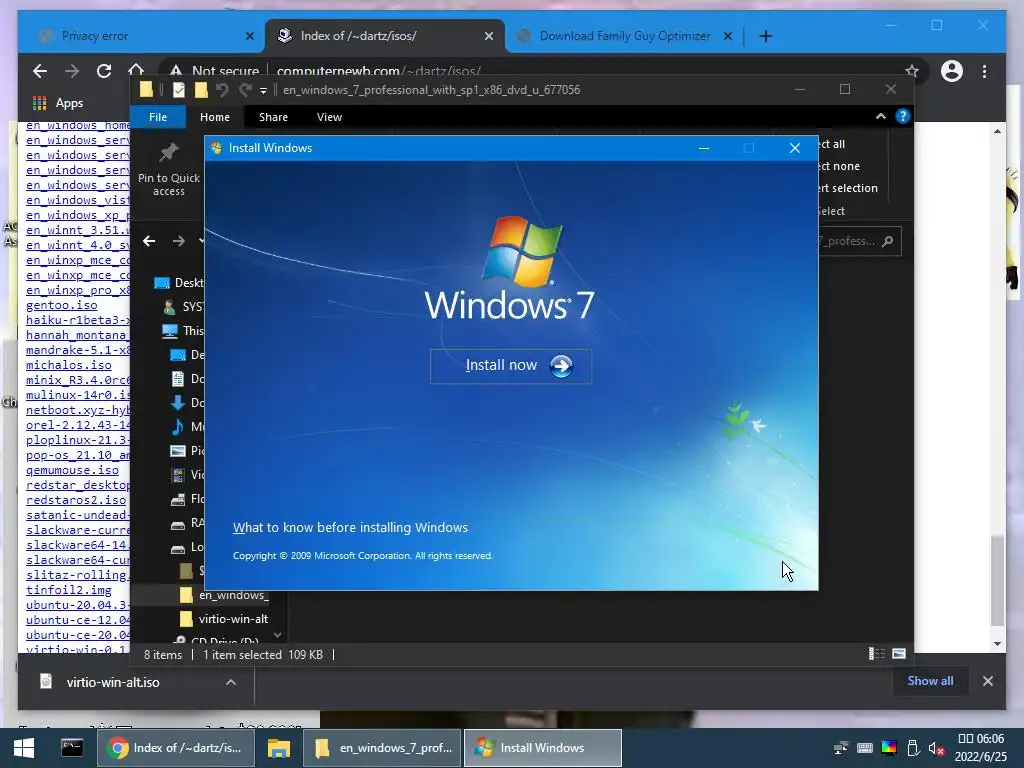Click the muted volume tray icon

point(936,748)
